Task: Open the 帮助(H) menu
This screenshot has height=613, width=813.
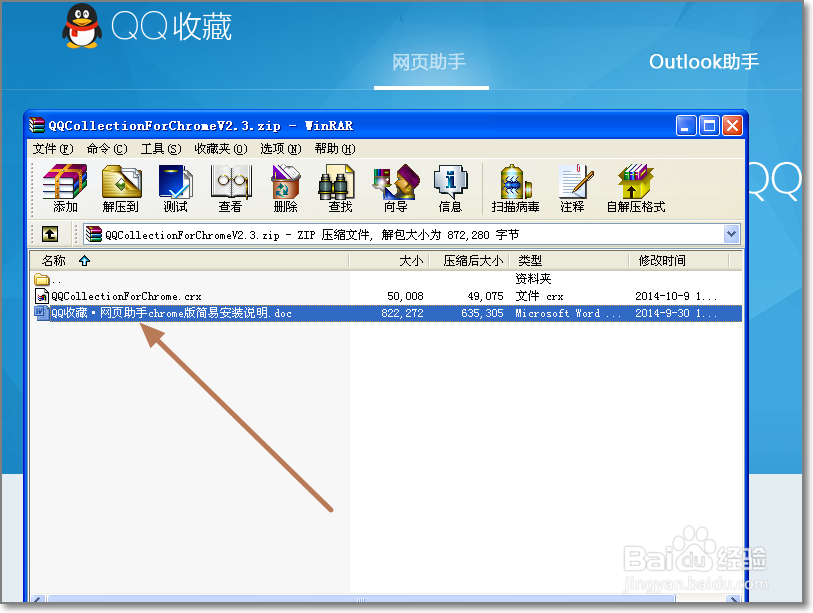Action: pyautogui.click(x=335, y=149)
